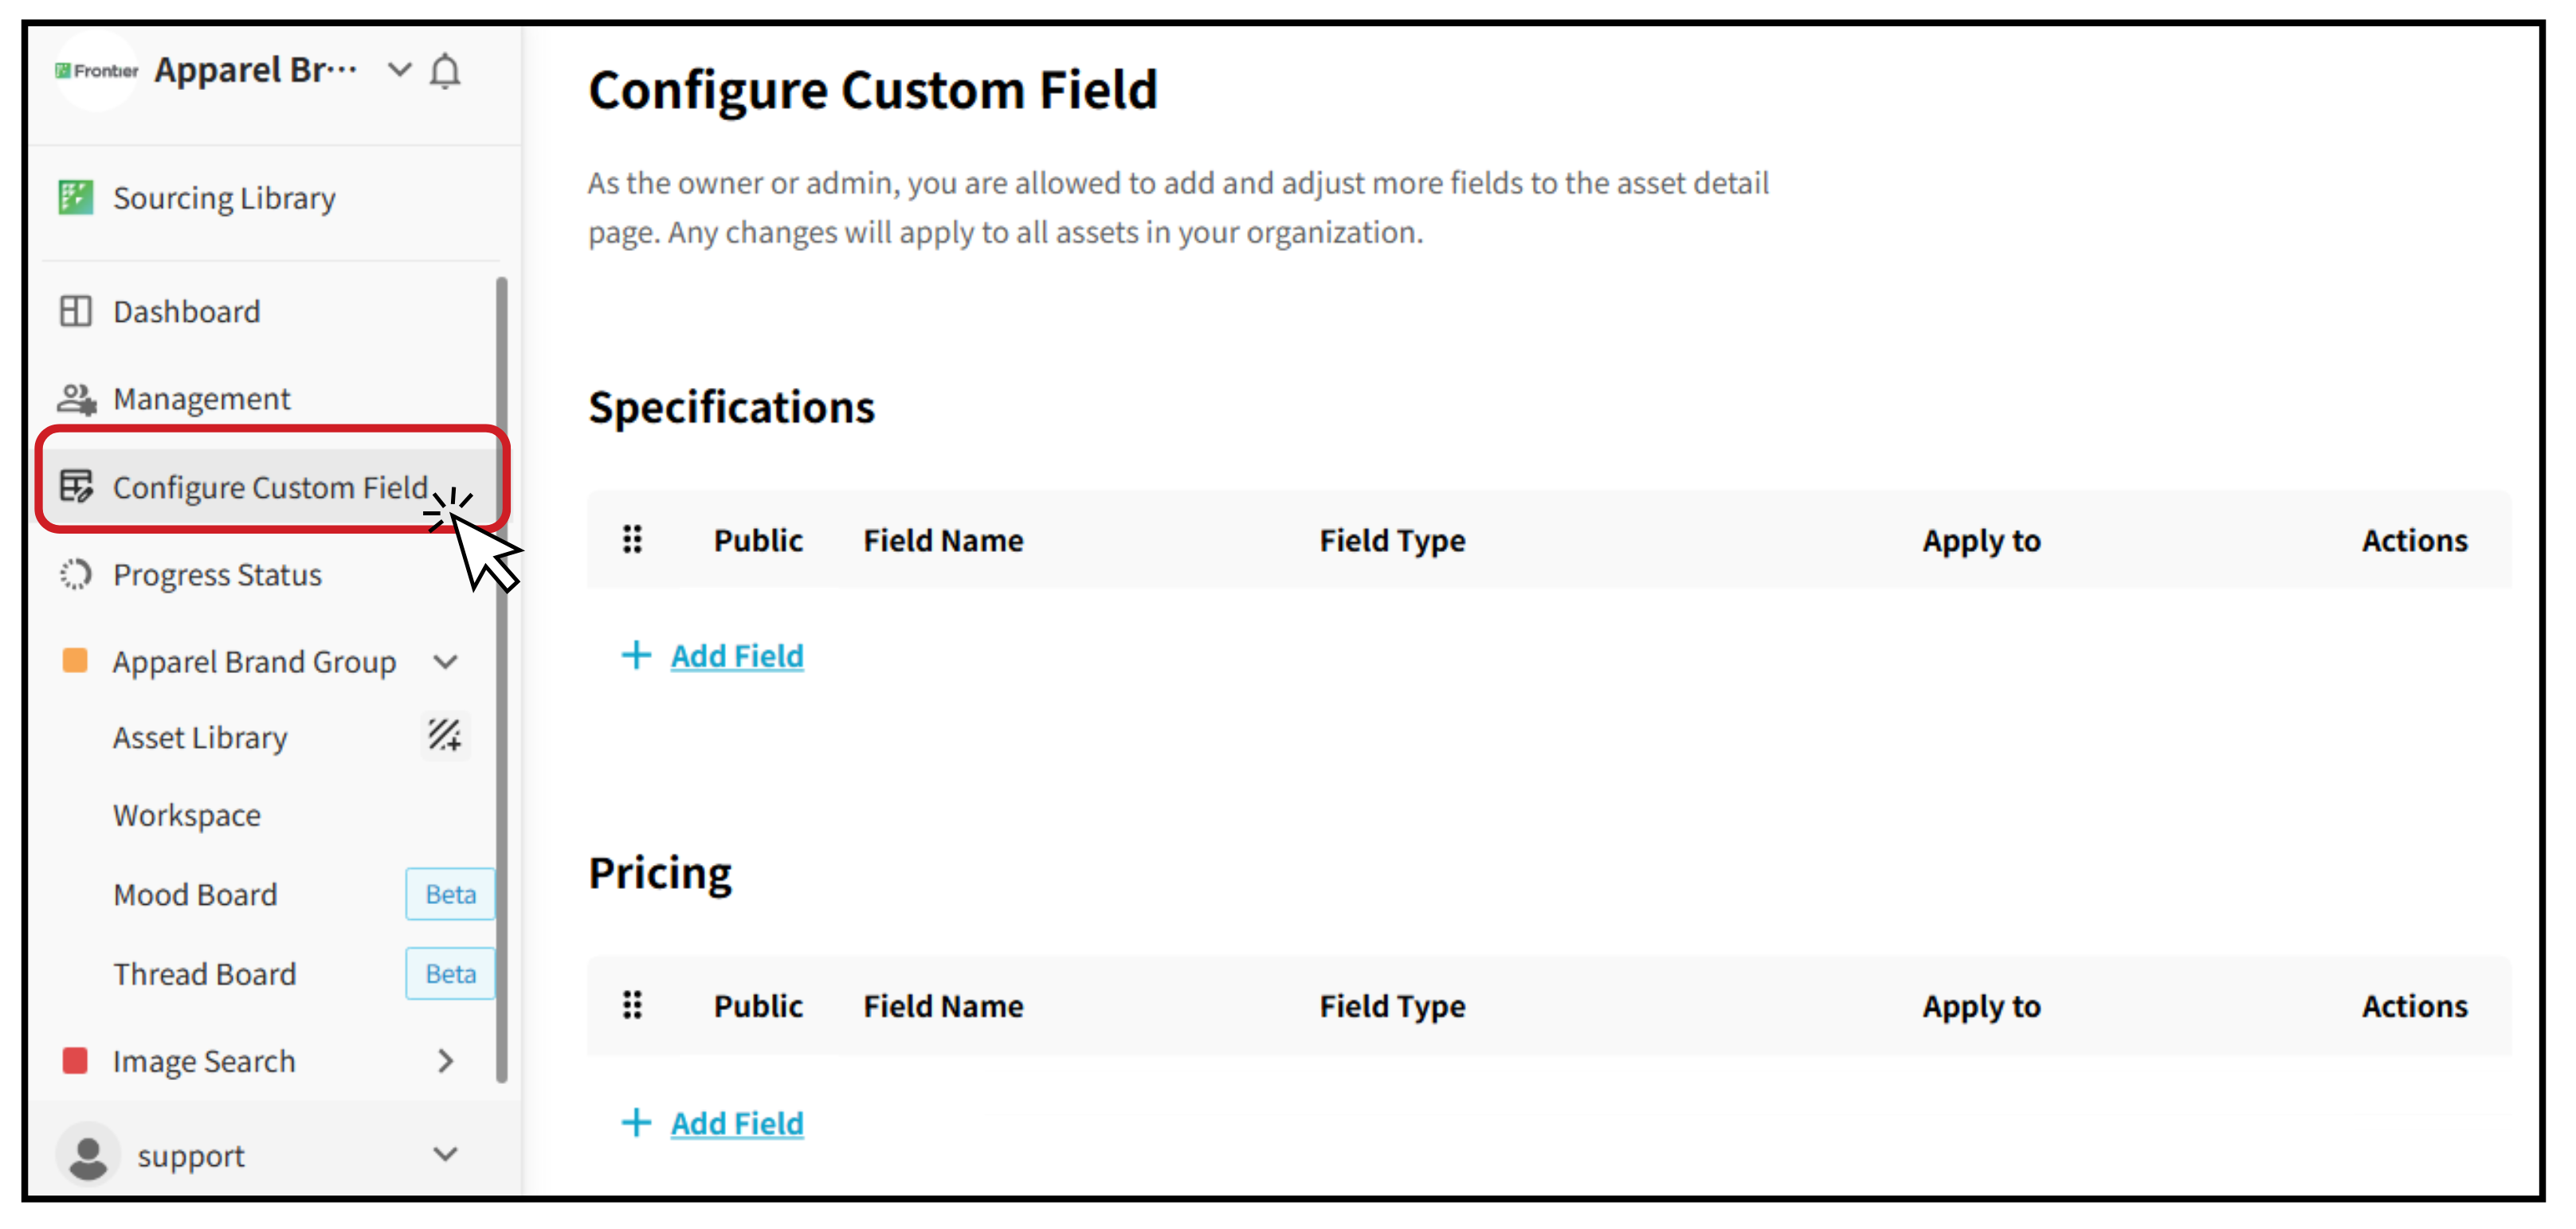Click the Pricing table drag-handle icon

click(632, 1005)
